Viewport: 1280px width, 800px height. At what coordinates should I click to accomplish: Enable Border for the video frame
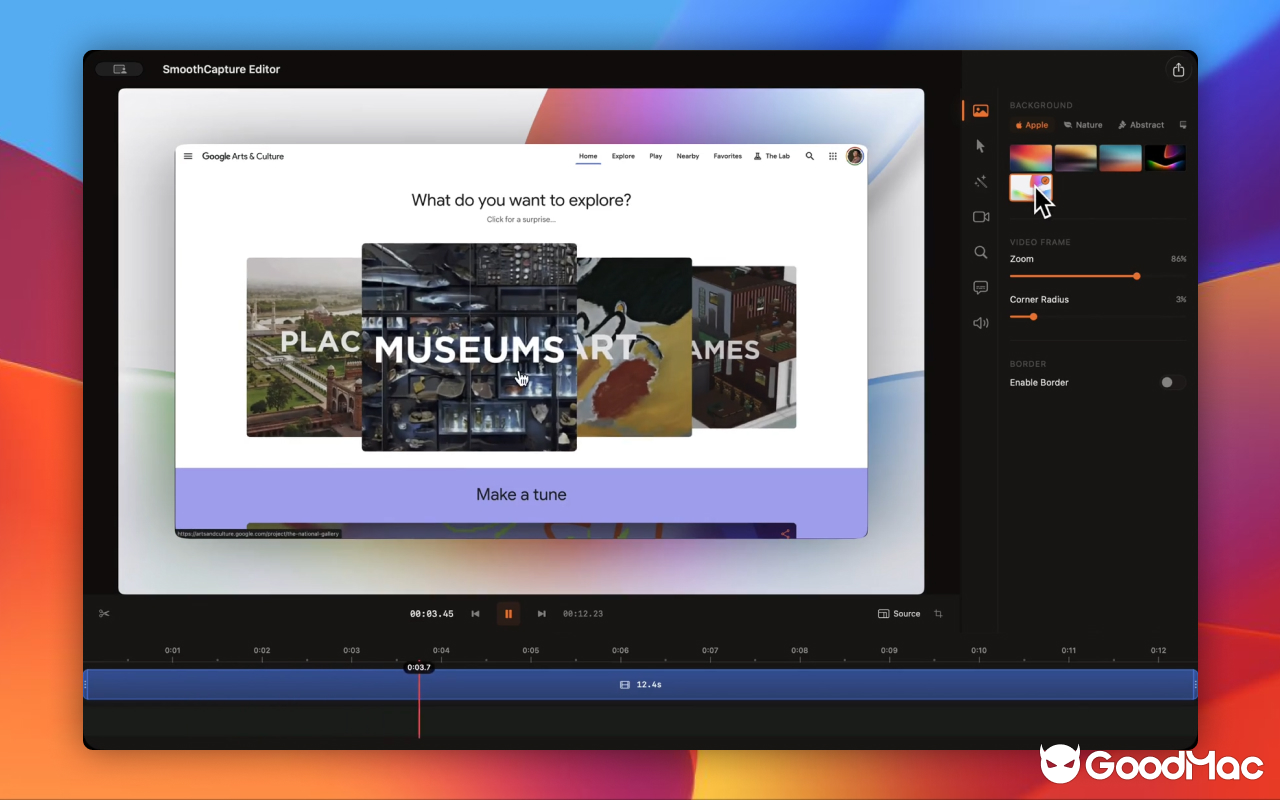1169,382
